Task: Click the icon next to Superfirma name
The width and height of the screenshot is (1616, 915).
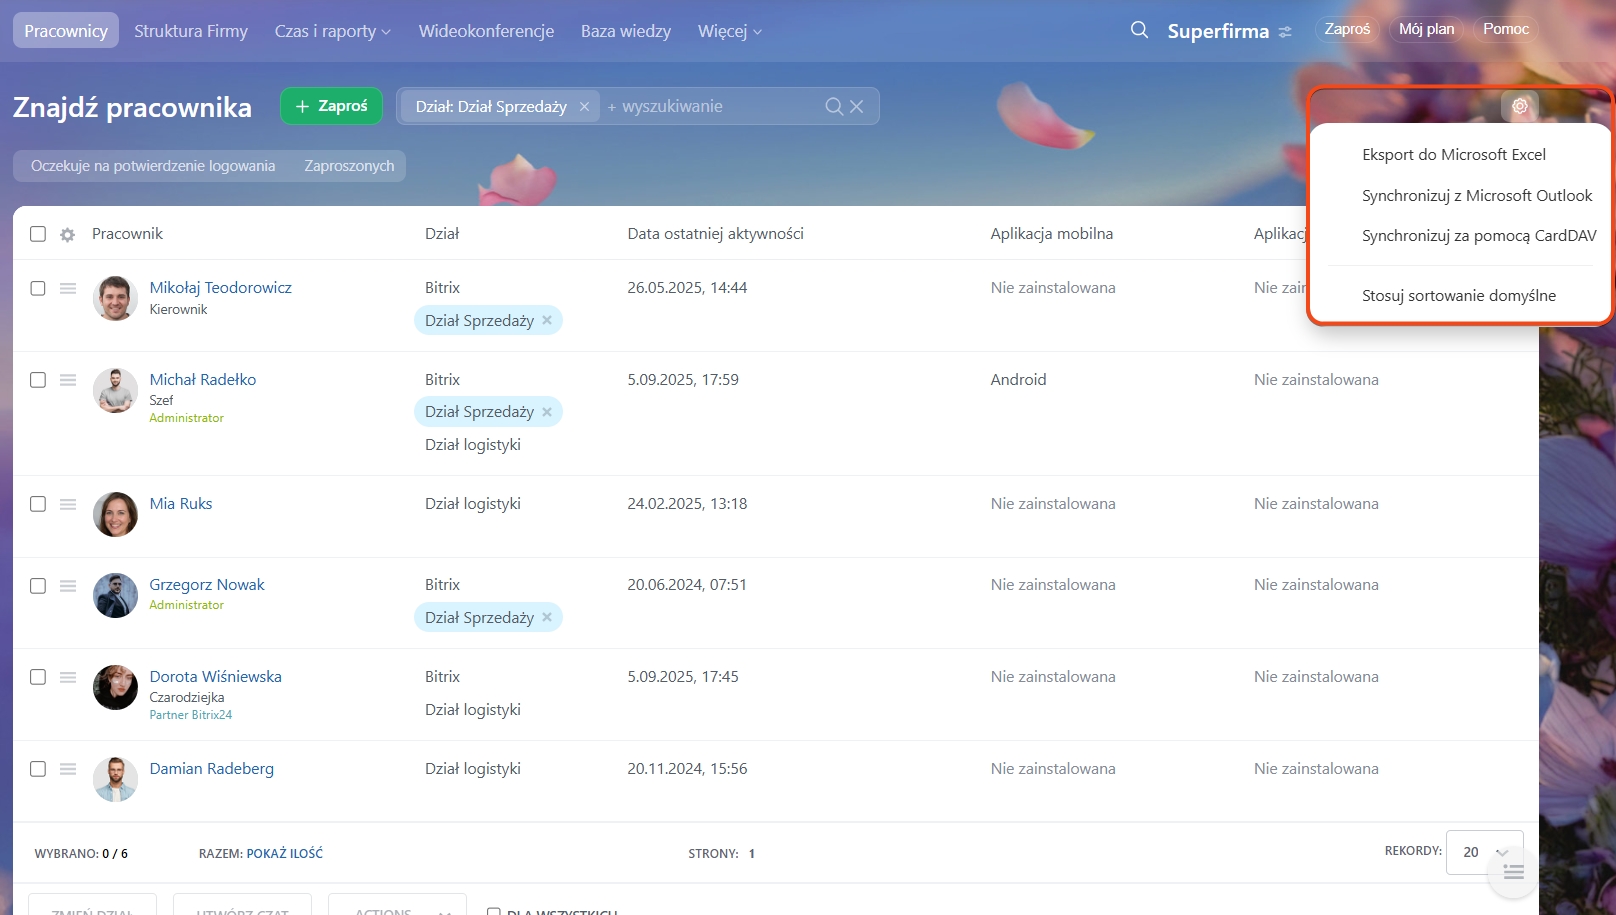Action: coord(1285,32)
